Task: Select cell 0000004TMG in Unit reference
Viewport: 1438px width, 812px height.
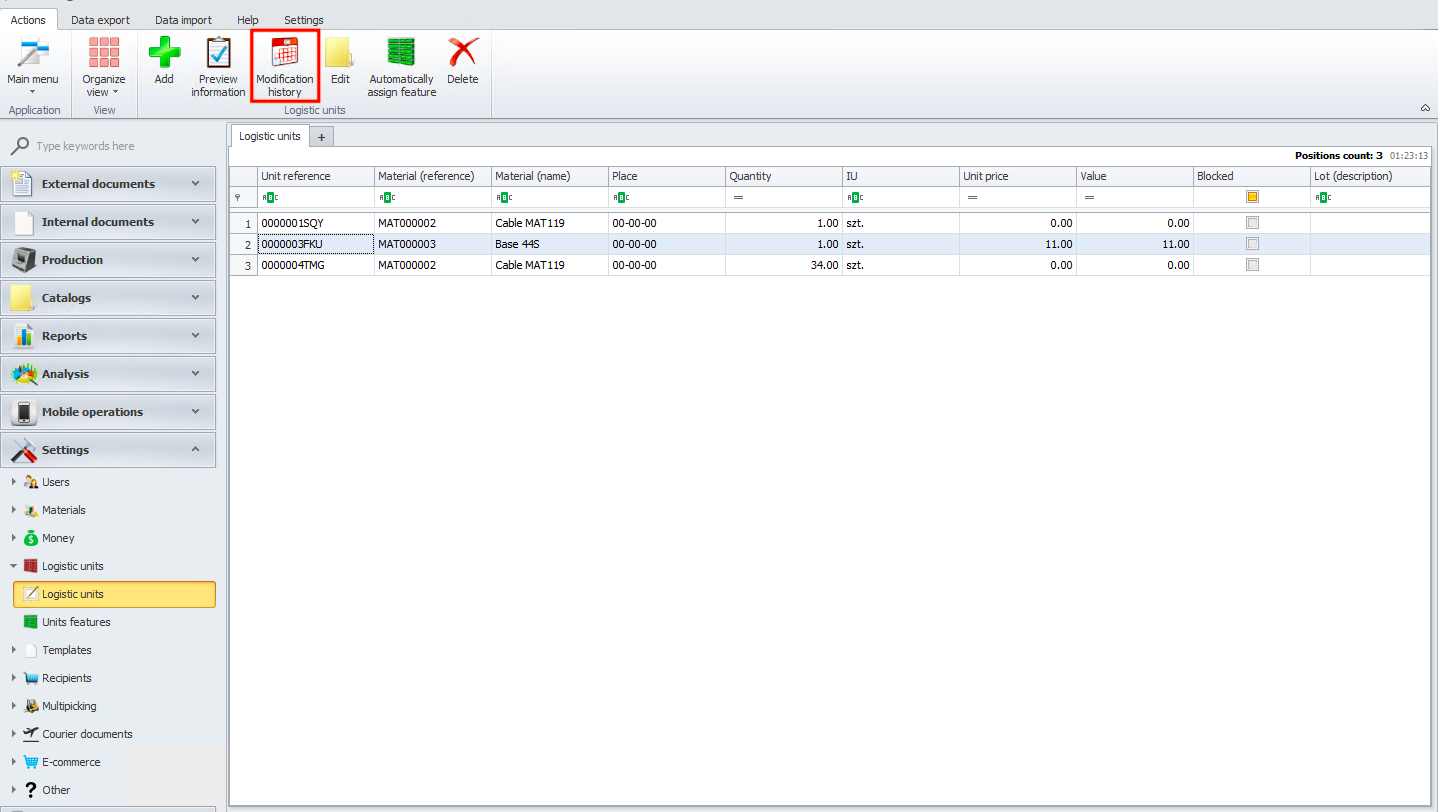Action: 315,265
